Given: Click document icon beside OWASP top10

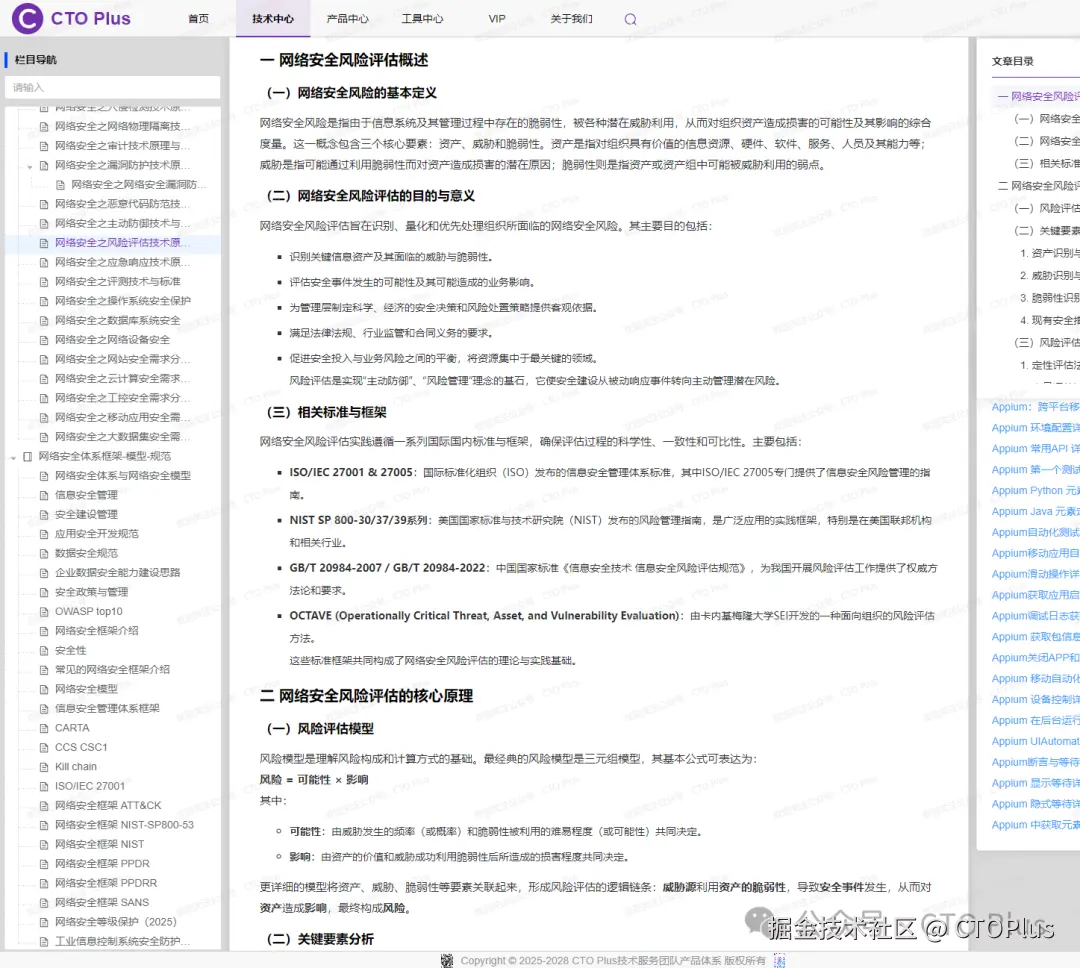Looking at the screenshot, I should [44, 612].
